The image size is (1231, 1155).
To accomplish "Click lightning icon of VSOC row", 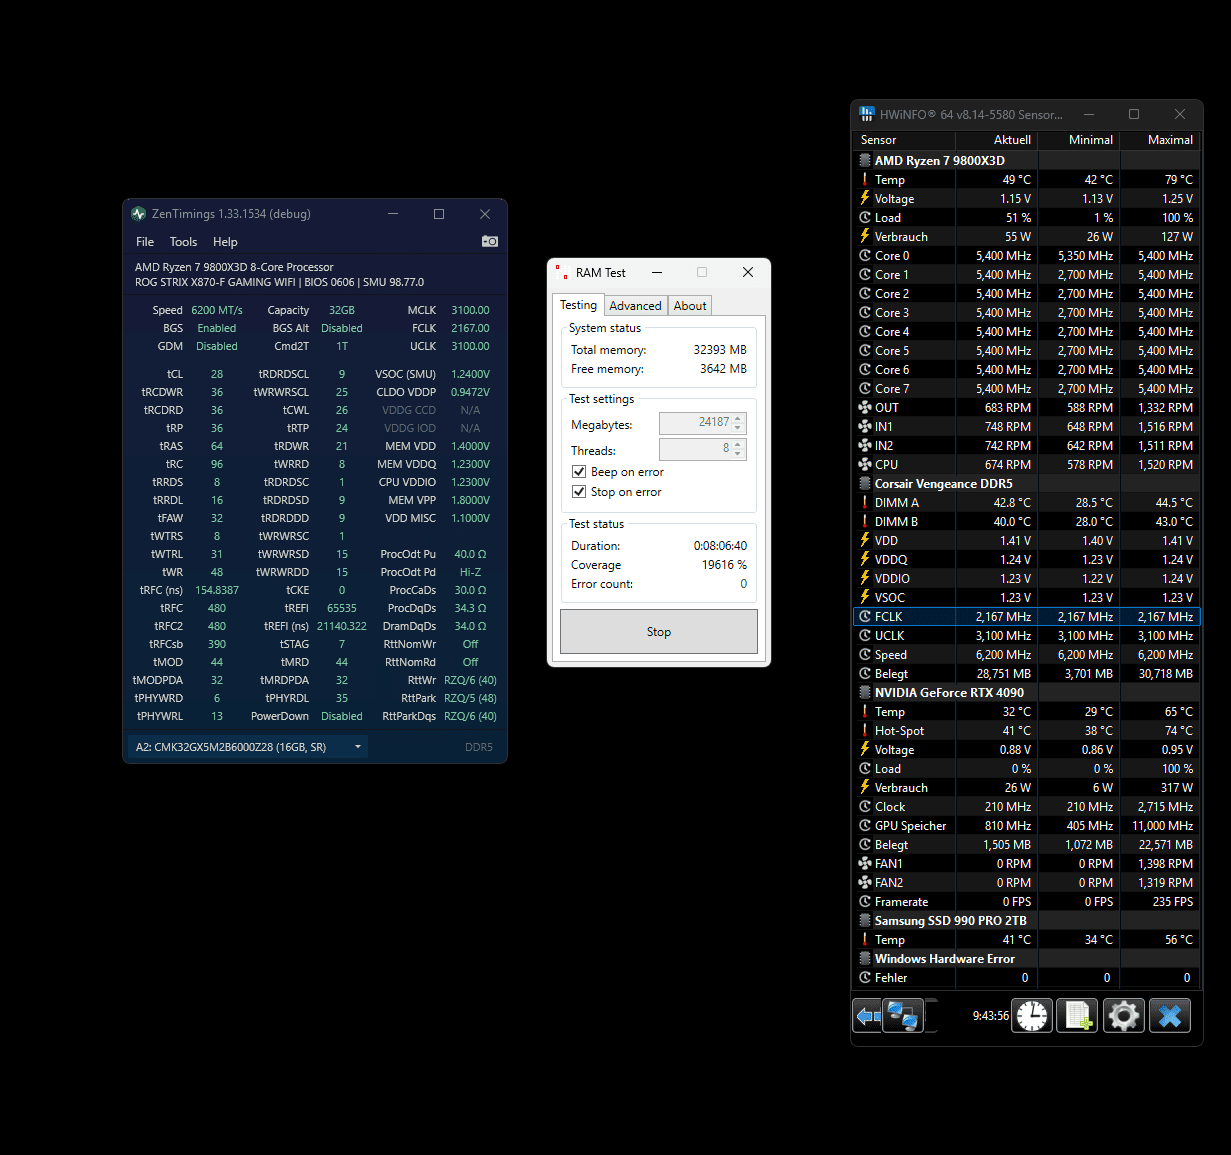I will [x=865, y=598].
